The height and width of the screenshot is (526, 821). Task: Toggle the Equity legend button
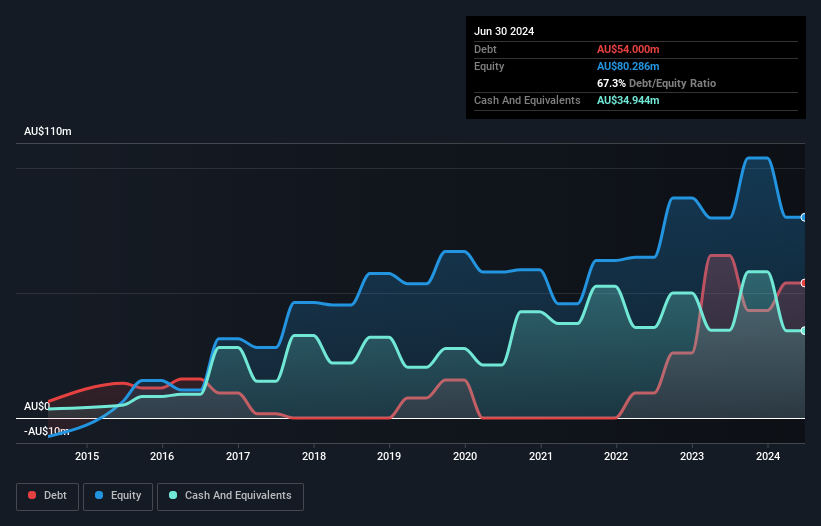click(118, 496)
